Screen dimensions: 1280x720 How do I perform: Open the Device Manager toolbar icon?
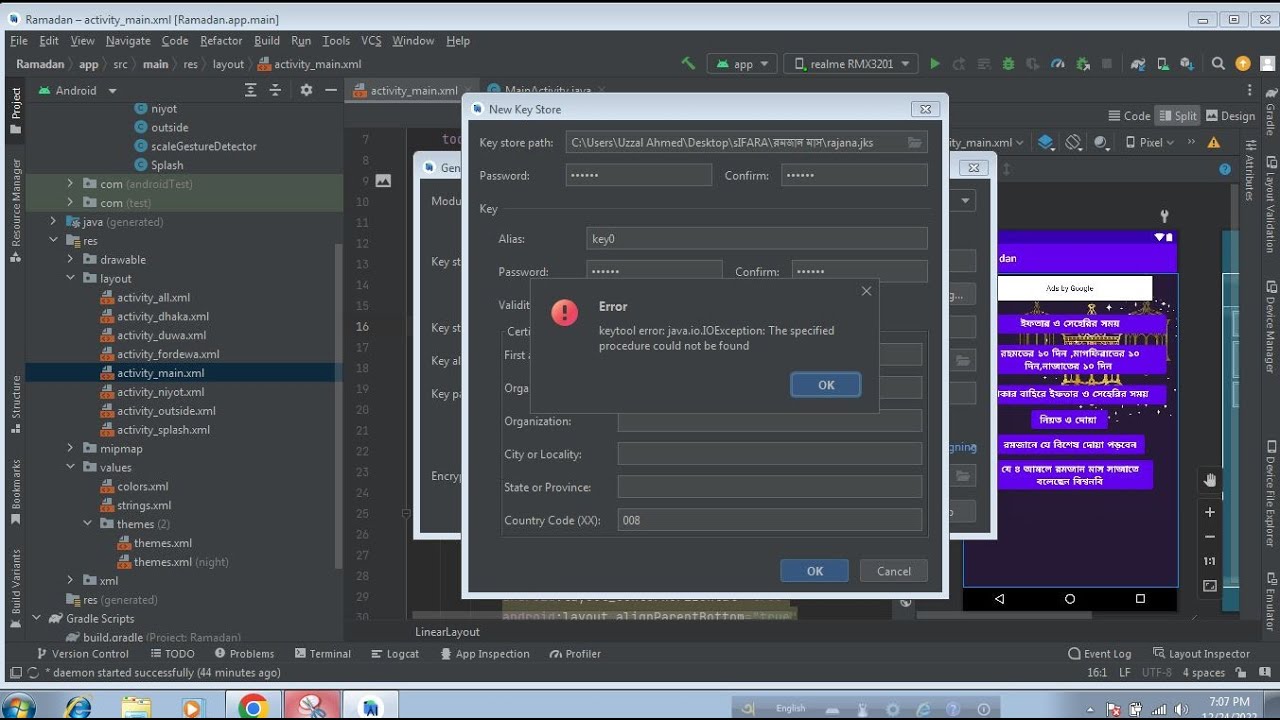(x=1163, y=64)
